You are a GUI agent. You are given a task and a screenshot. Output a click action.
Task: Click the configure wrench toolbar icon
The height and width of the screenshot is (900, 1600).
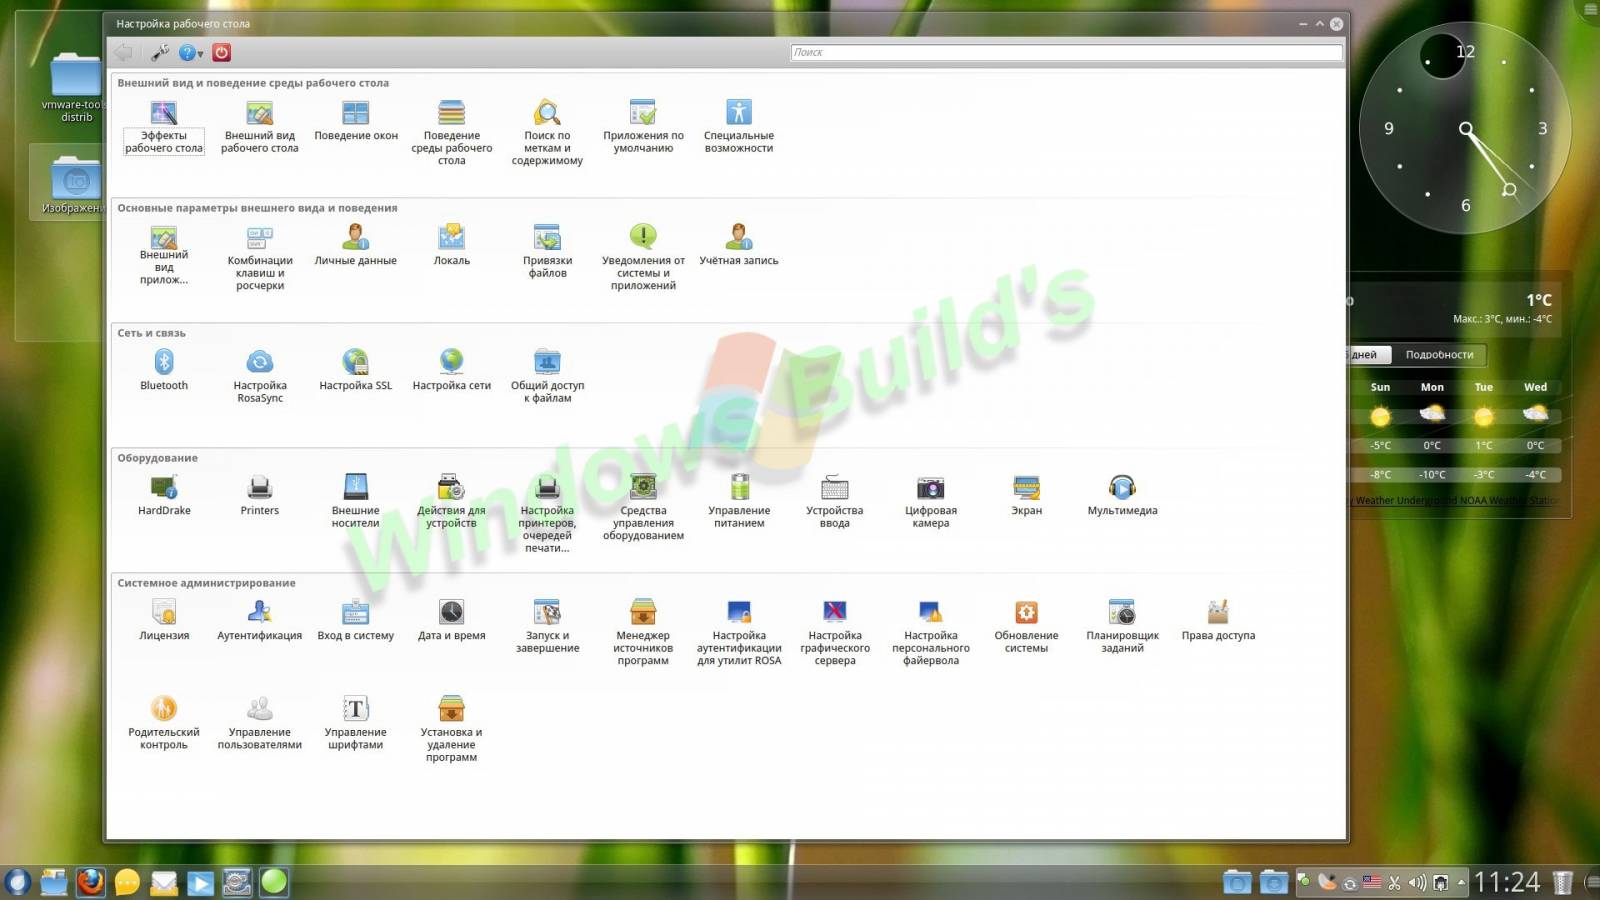159,53
